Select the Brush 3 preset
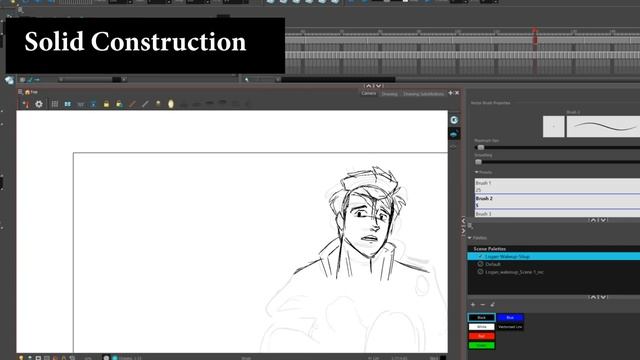The image size is (640, 360). pos(557,213)
